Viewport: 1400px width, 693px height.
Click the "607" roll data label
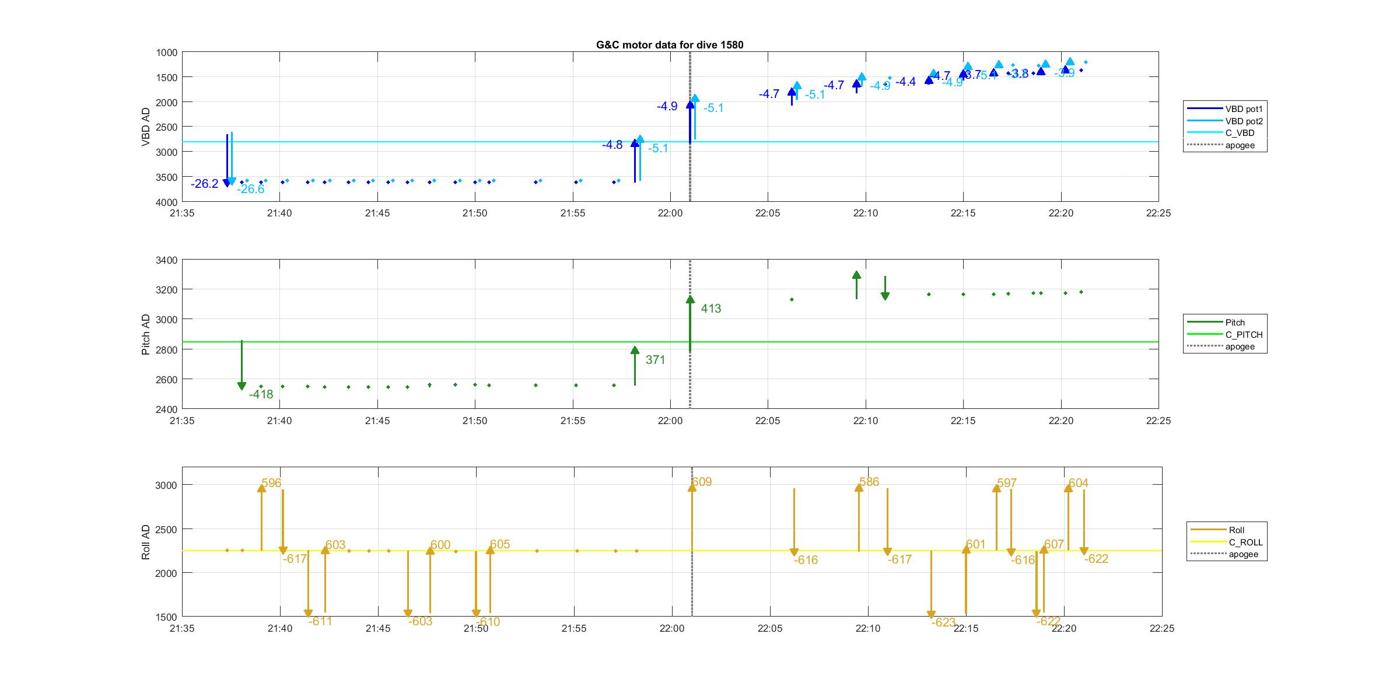(1054, 545)
